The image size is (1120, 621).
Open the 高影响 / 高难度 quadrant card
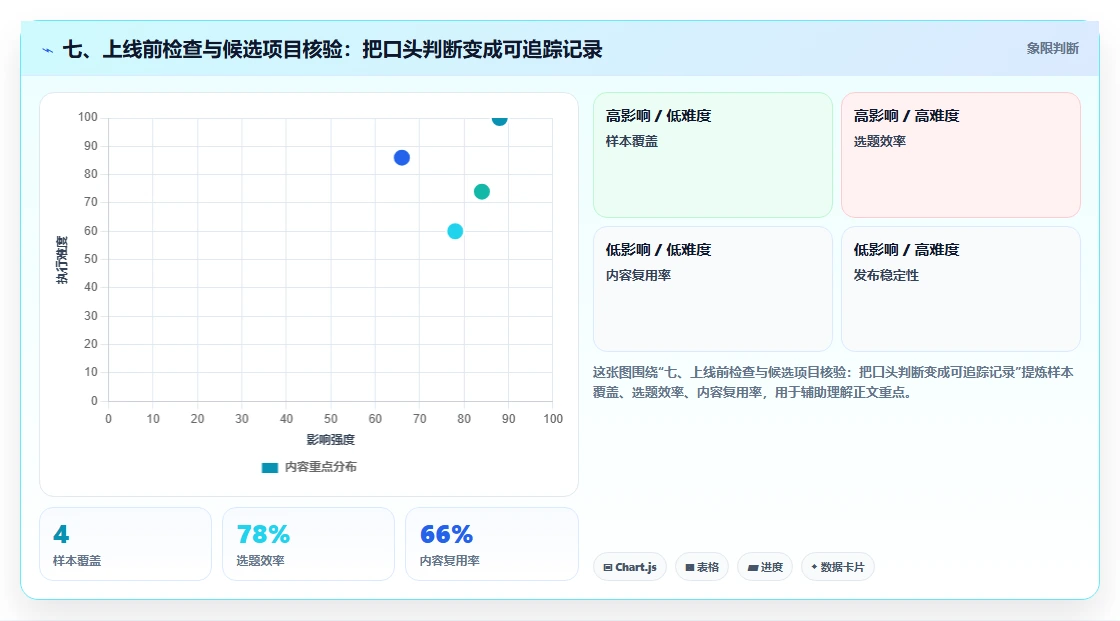[x=961, y=154]
